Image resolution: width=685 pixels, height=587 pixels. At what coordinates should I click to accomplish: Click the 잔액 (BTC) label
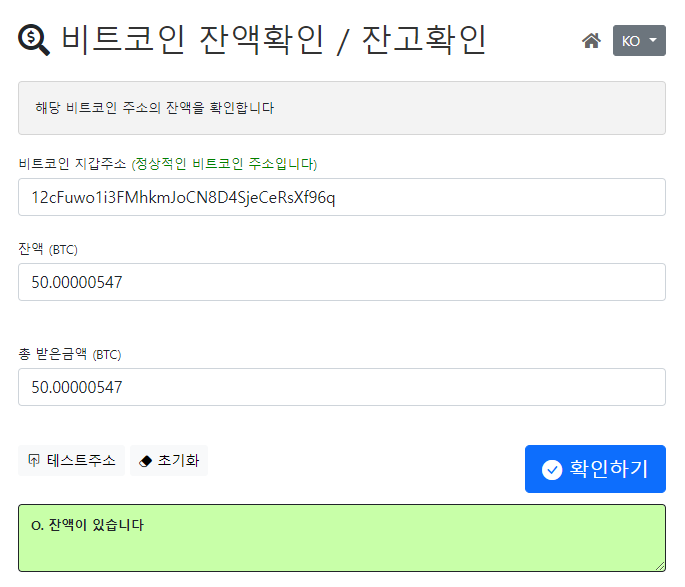click(48, 249)
